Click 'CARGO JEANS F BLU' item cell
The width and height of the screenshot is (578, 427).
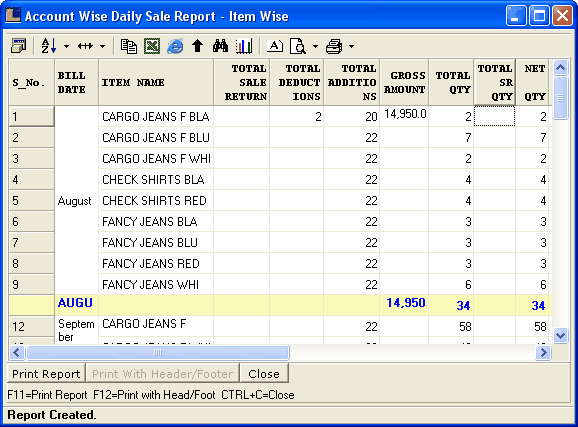pos(156,138)
